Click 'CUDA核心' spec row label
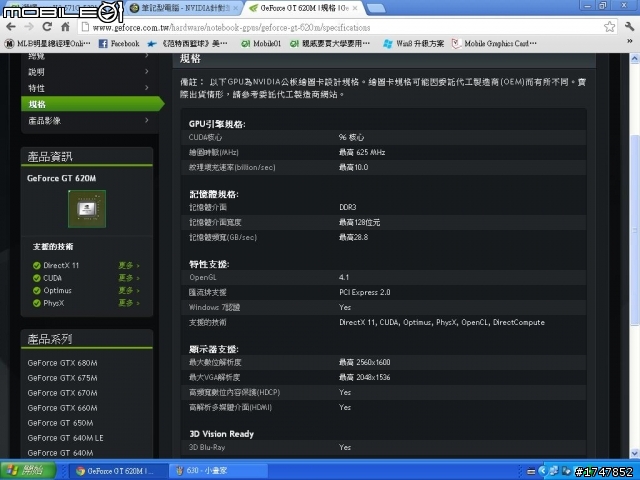The width and height of the screenshot is (640, 480). [x=206, y=138]
